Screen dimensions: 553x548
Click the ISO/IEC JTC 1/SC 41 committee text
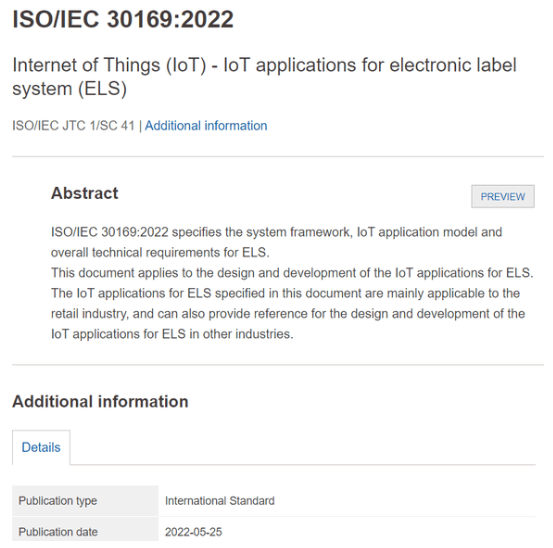pos(74,126)
